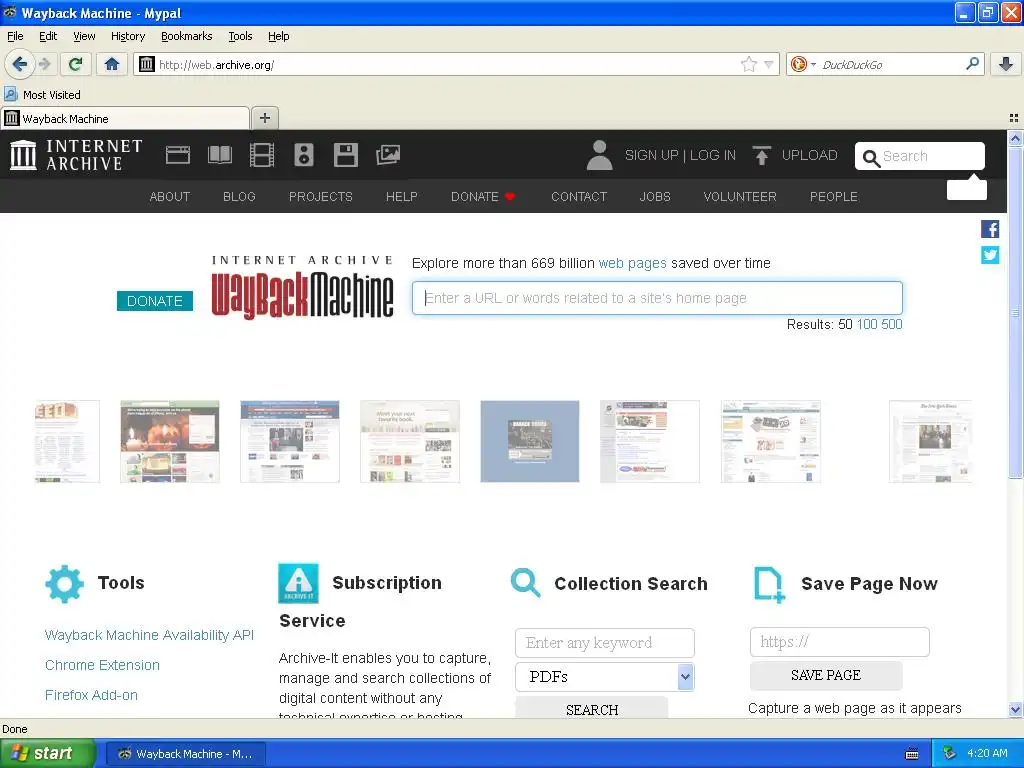Click the tab groups icon
The height and width of the screenshot is (768, 1024).
(1014, 118)
